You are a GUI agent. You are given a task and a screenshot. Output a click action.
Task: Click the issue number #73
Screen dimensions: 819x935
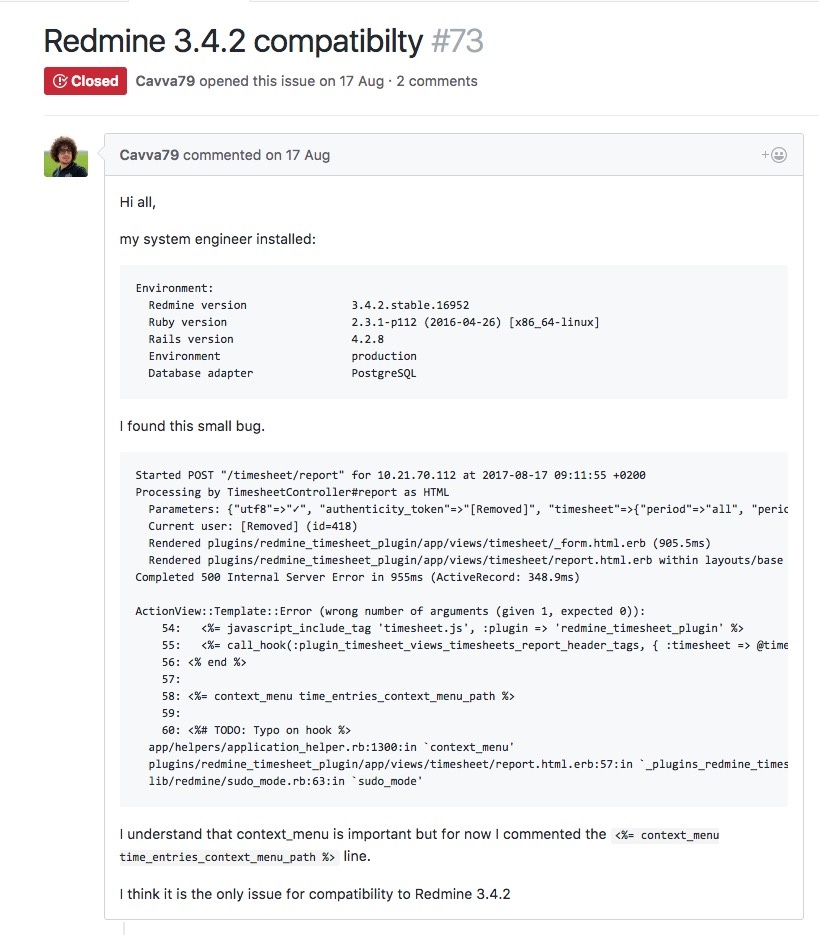(x=457, y=41)
